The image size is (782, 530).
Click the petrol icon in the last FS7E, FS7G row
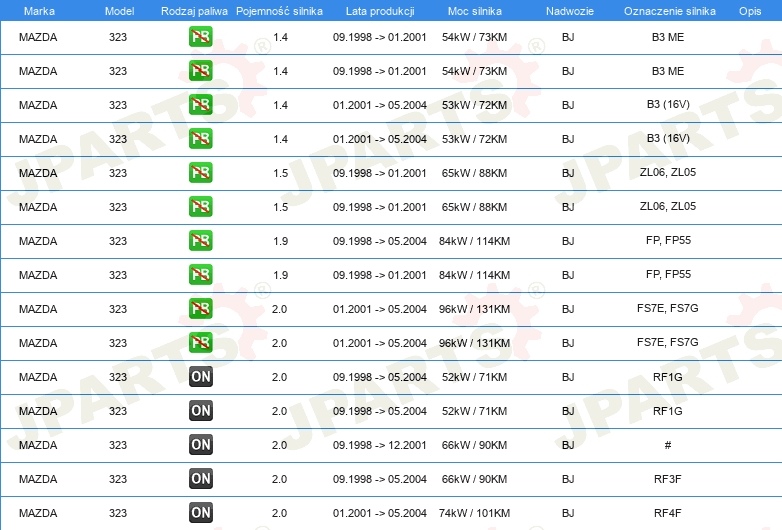coord(201,343)
